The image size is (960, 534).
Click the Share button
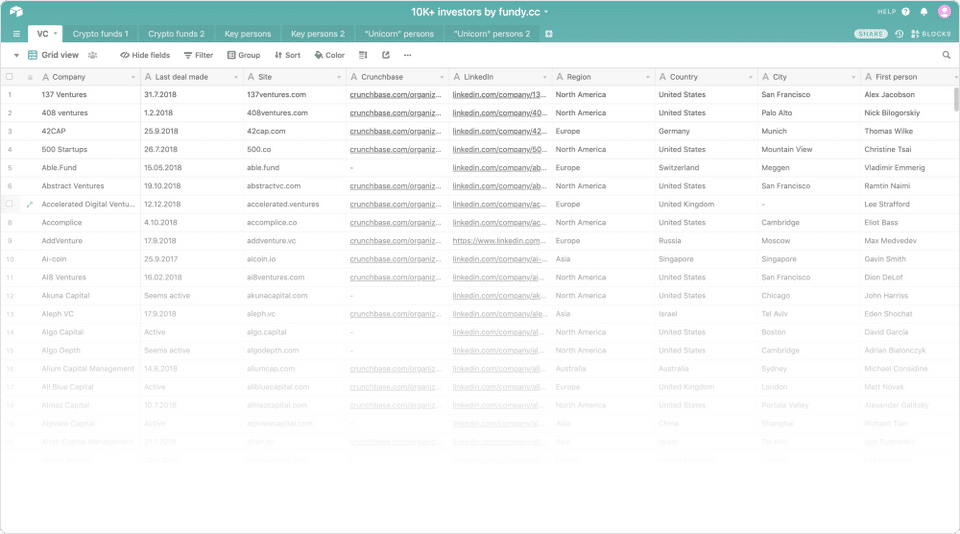point(871,34)
